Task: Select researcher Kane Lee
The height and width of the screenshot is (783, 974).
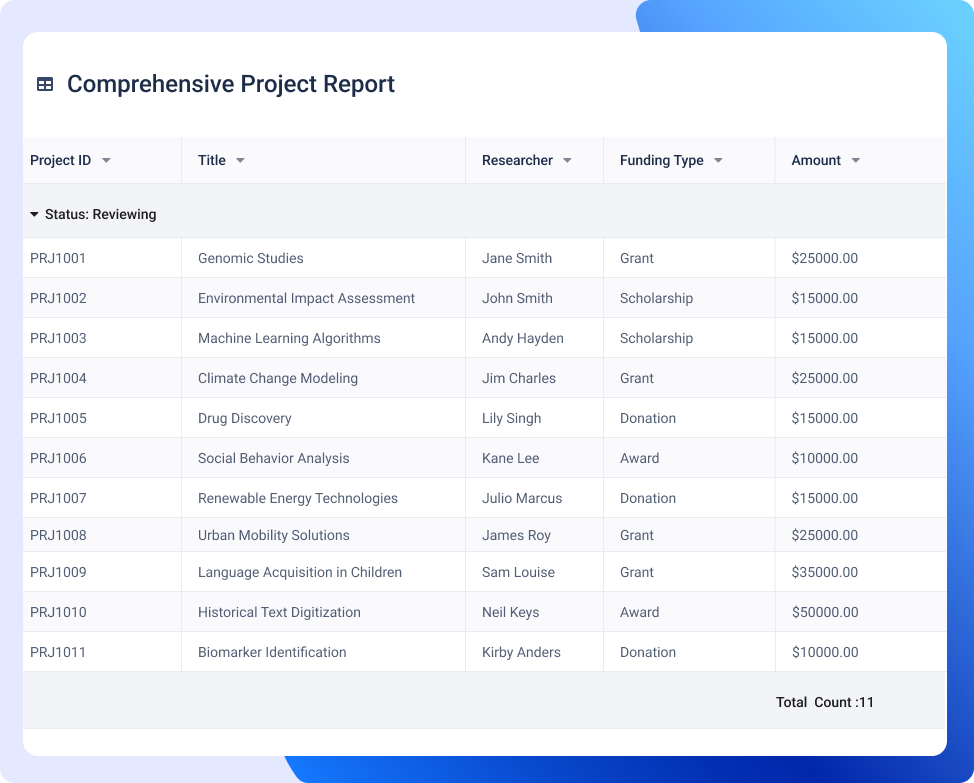Action: tap(511, 458)
